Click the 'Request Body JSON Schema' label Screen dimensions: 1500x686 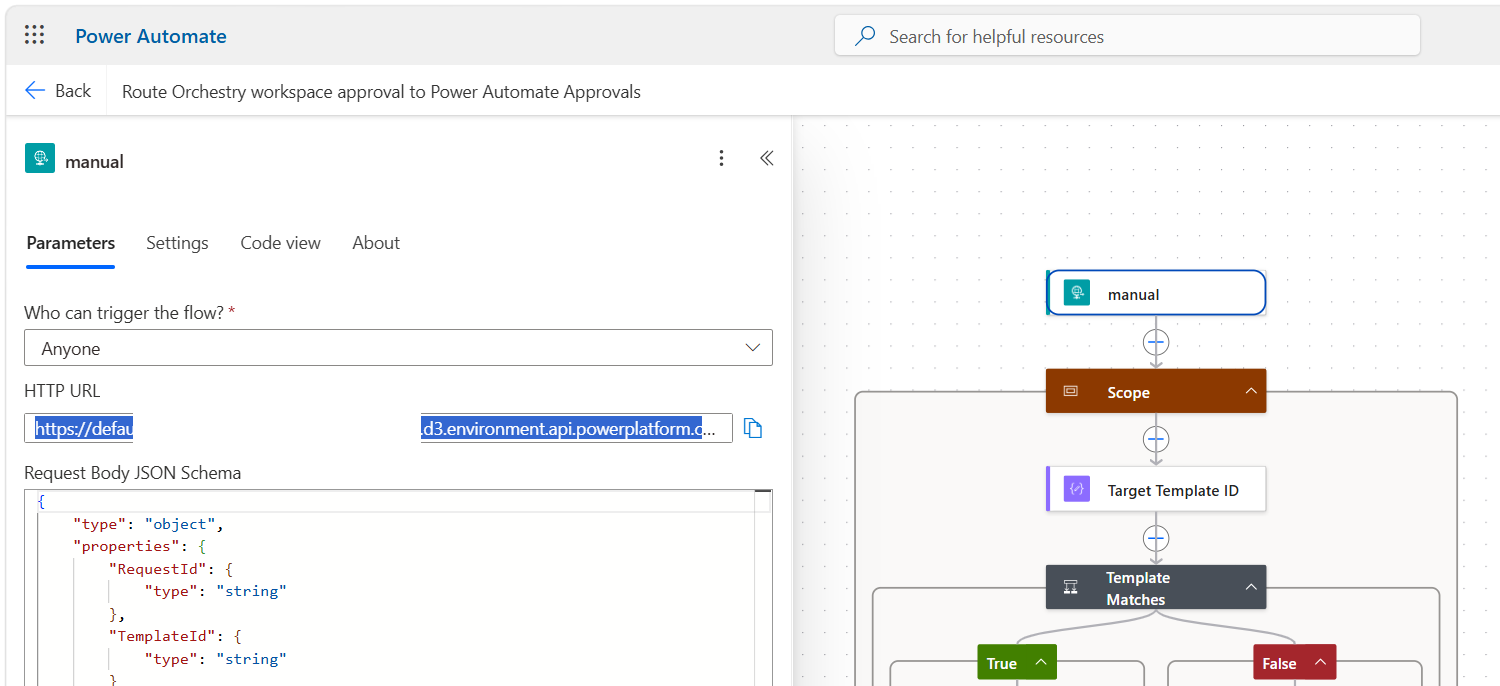pyautogui.click(x=132, y=473)
